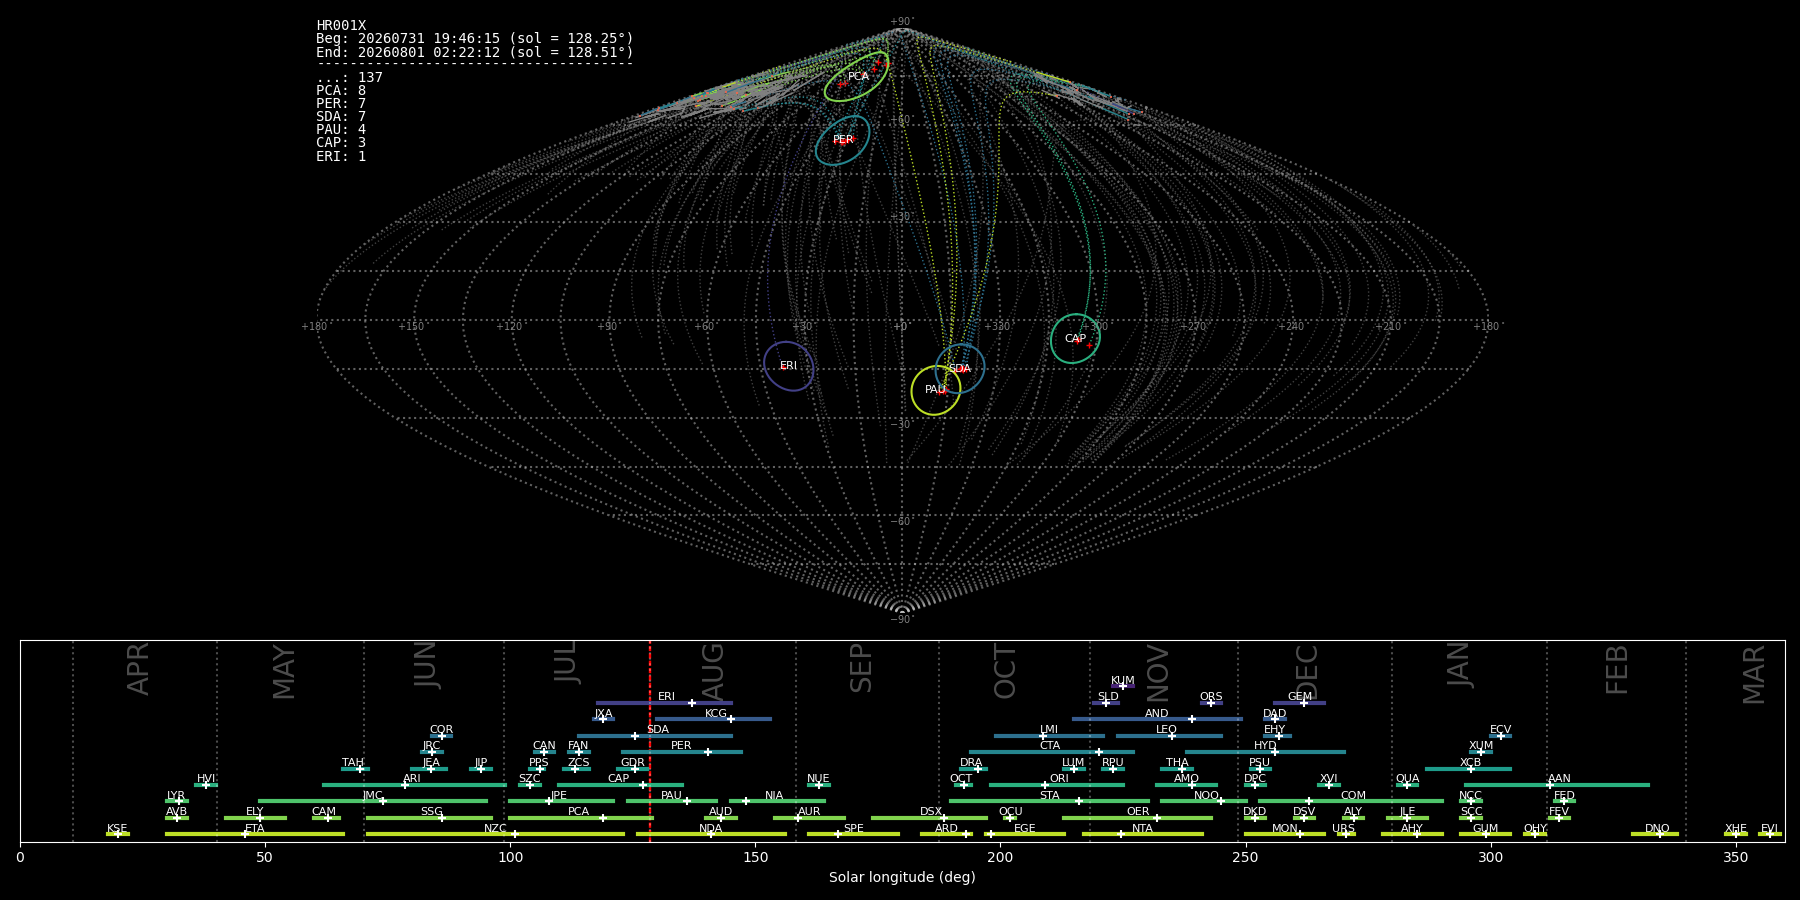Viewport: 1800px width, 900px height.
Task: Click the LYR shower marker in April
Action: 179,801
